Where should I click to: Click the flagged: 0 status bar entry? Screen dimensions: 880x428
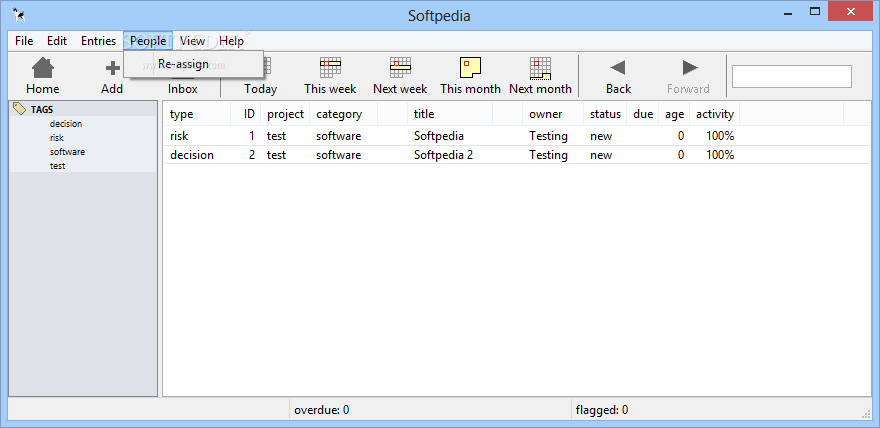coord(602,410)
